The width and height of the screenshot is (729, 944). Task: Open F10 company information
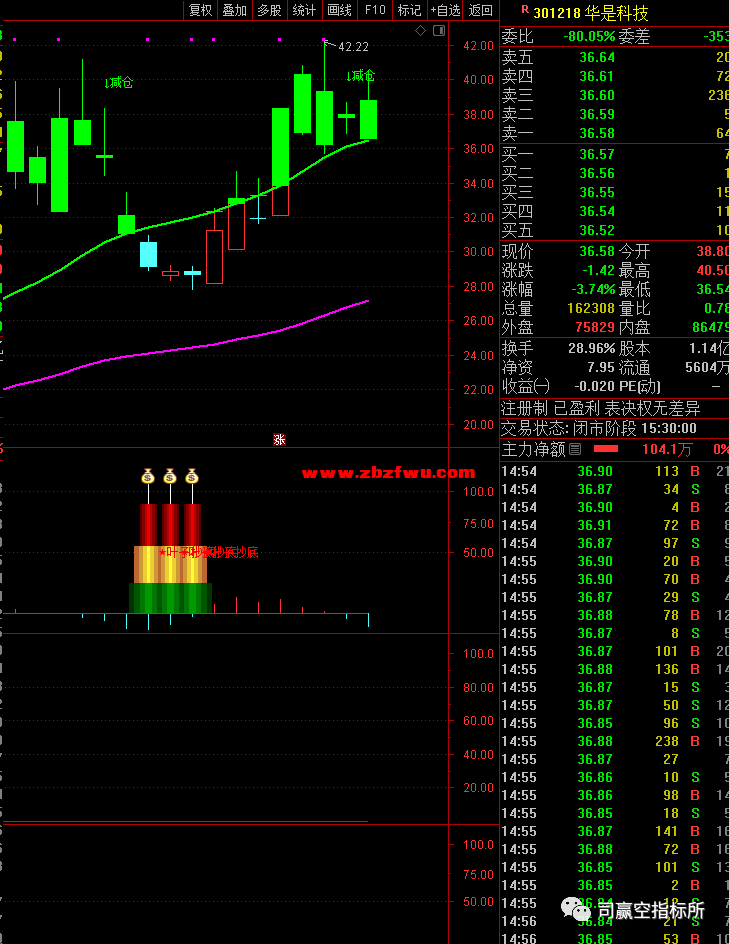pos(375,10)
